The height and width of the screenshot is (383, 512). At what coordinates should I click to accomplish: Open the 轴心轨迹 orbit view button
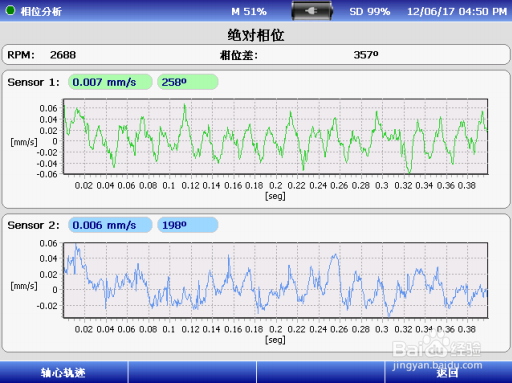[63, 372]
